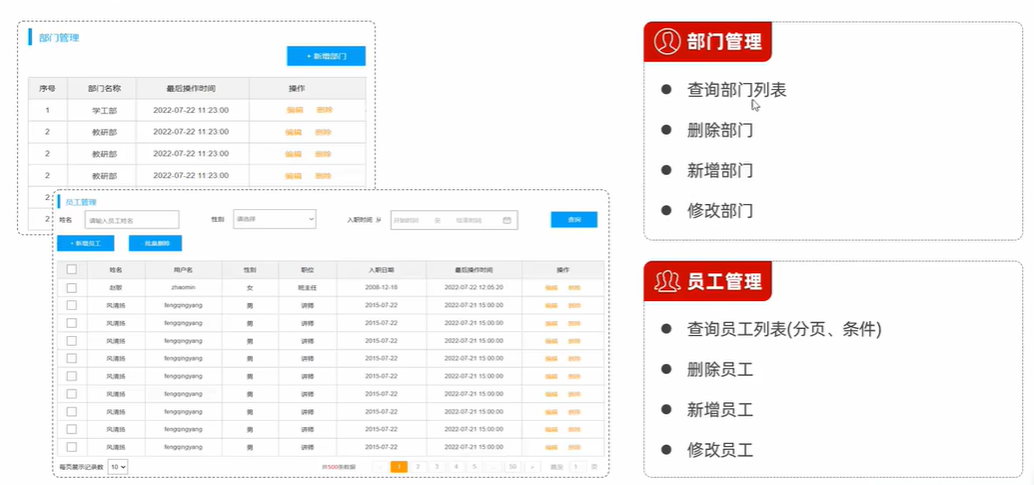This screenshot has width=1034, height=485.
Task: Click 最后操作时间 header in employee table
Action: coord(473,270)
